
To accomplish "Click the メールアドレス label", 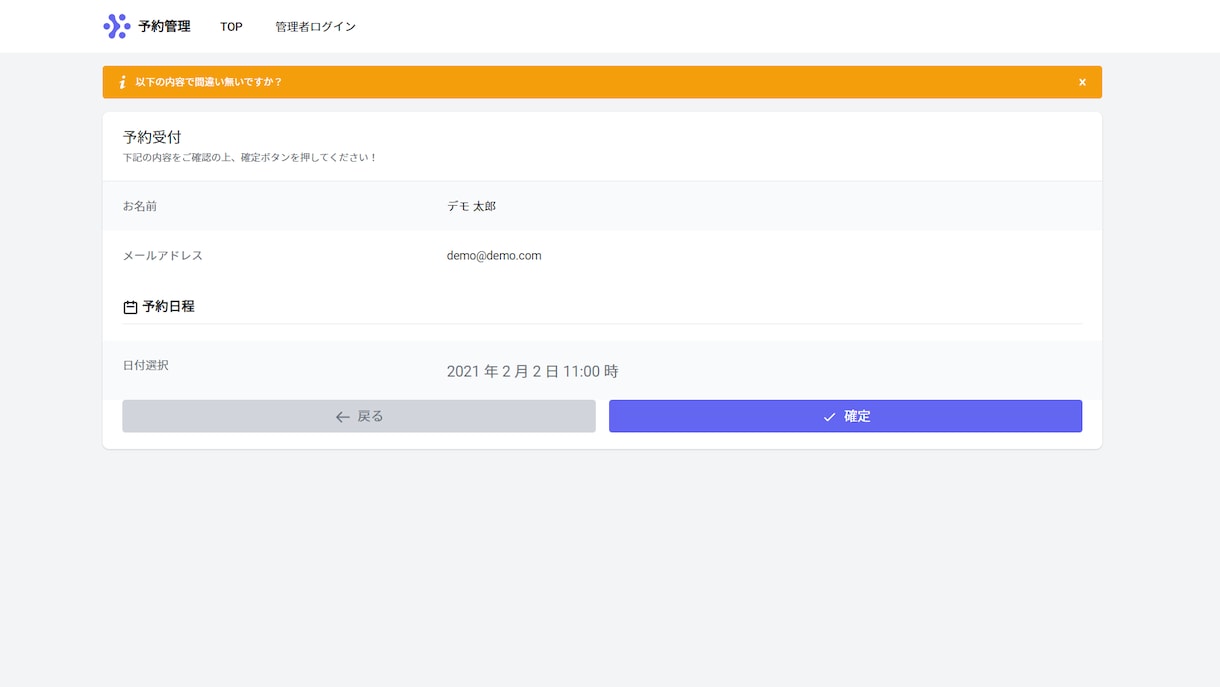I will pos(163,256).
